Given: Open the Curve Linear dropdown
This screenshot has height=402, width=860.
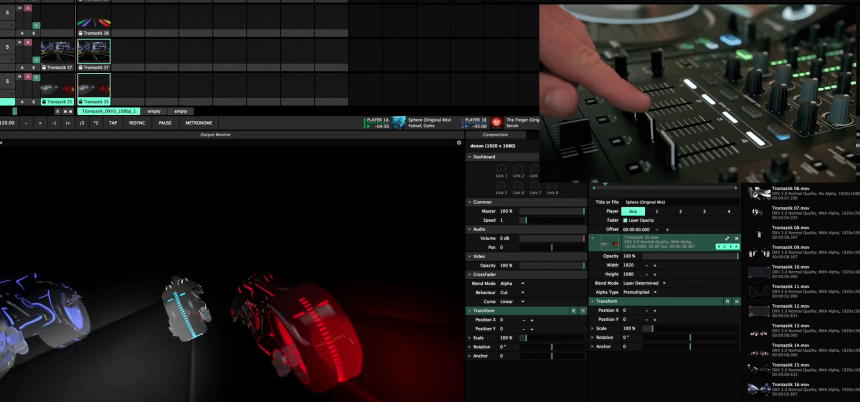Looking at the screenshot, I should pos(512,302).
